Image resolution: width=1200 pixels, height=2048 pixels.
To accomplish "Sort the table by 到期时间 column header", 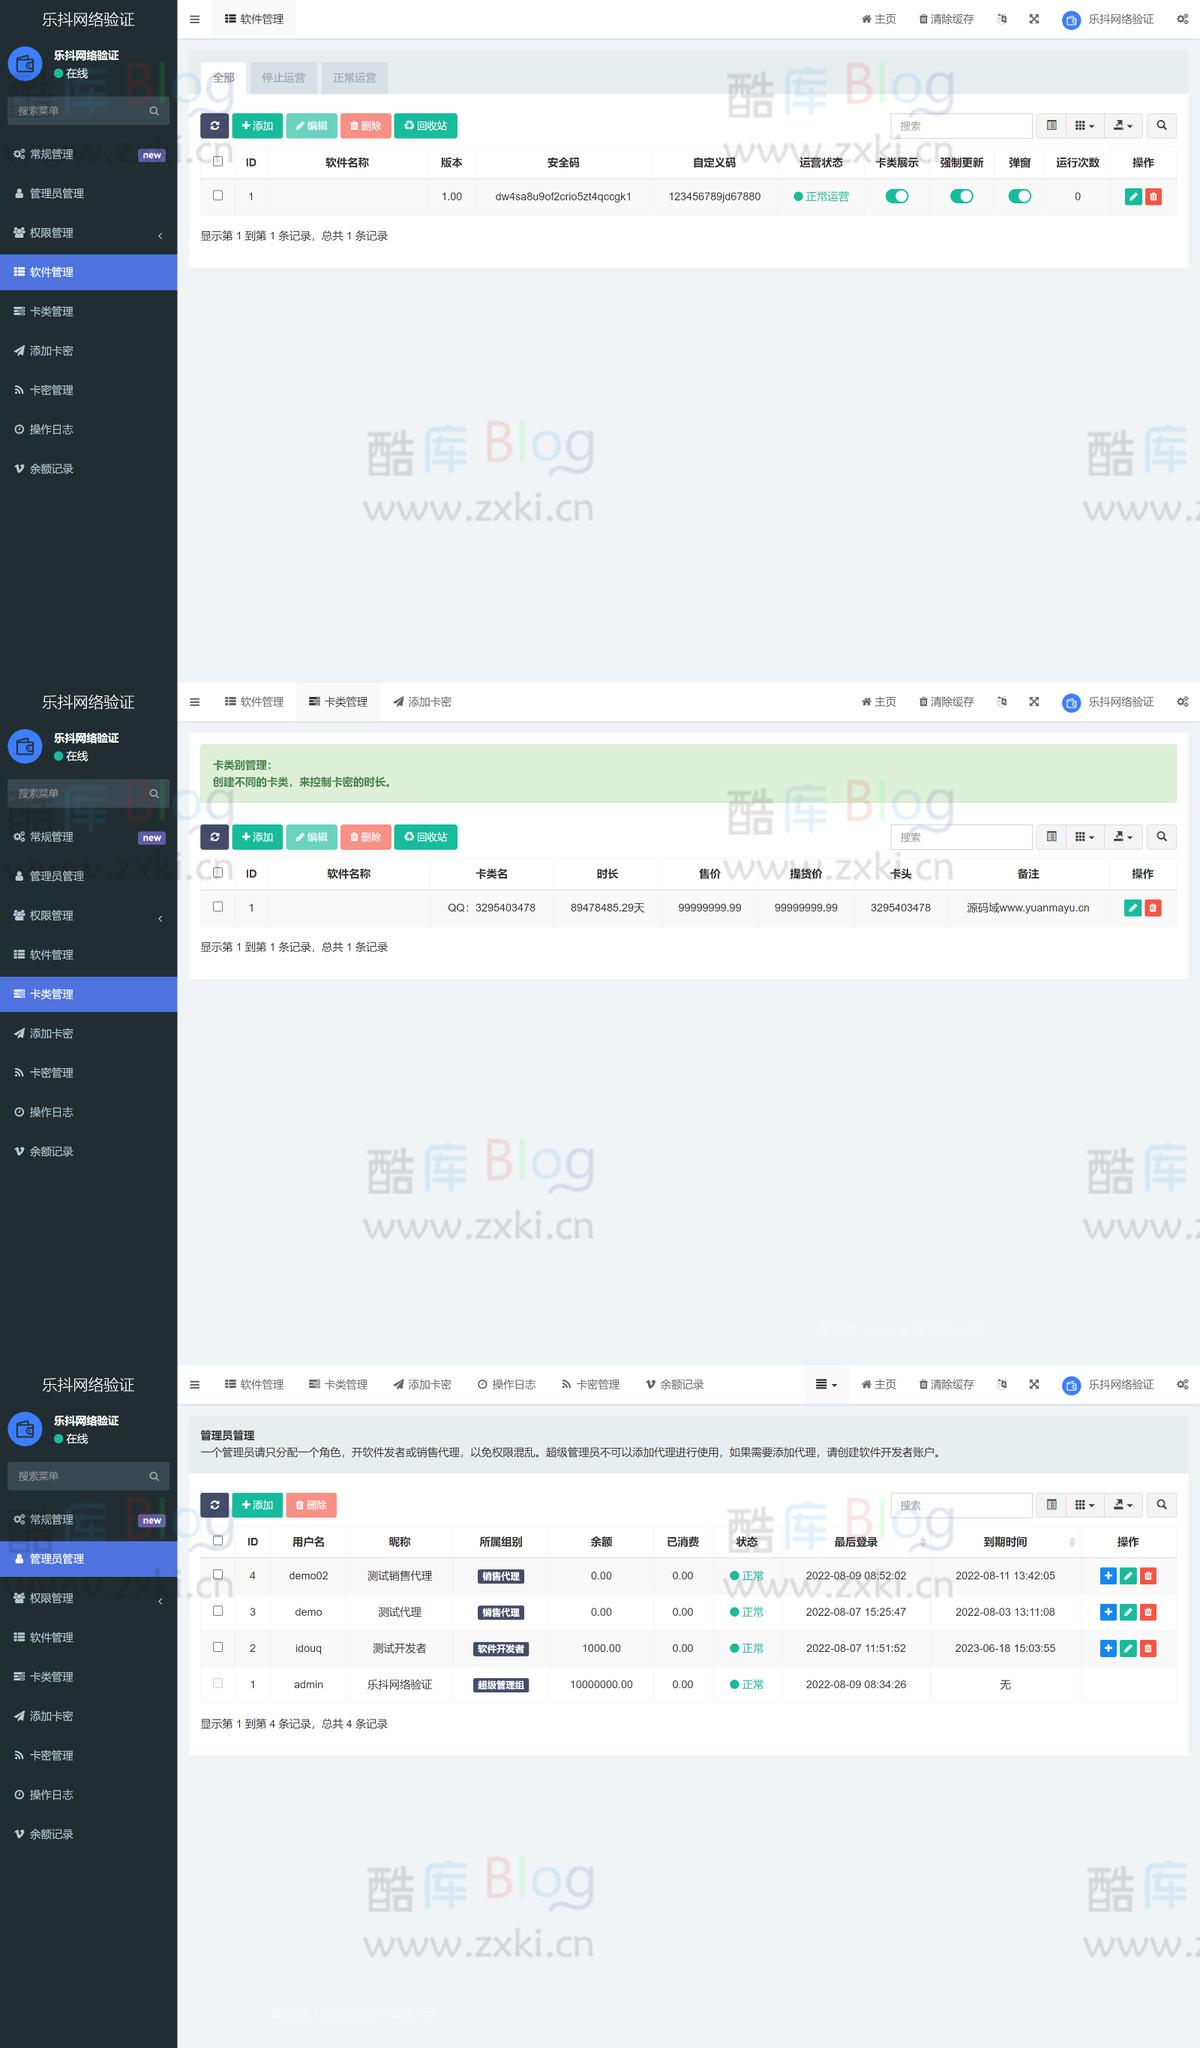I will (x=1005, y=1541).
